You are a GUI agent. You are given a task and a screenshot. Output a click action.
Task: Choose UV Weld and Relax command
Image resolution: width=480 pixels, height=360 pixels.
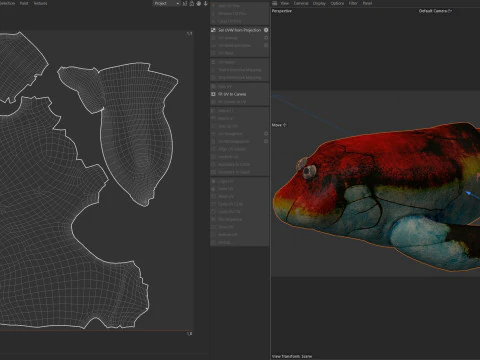click(231, 45)
